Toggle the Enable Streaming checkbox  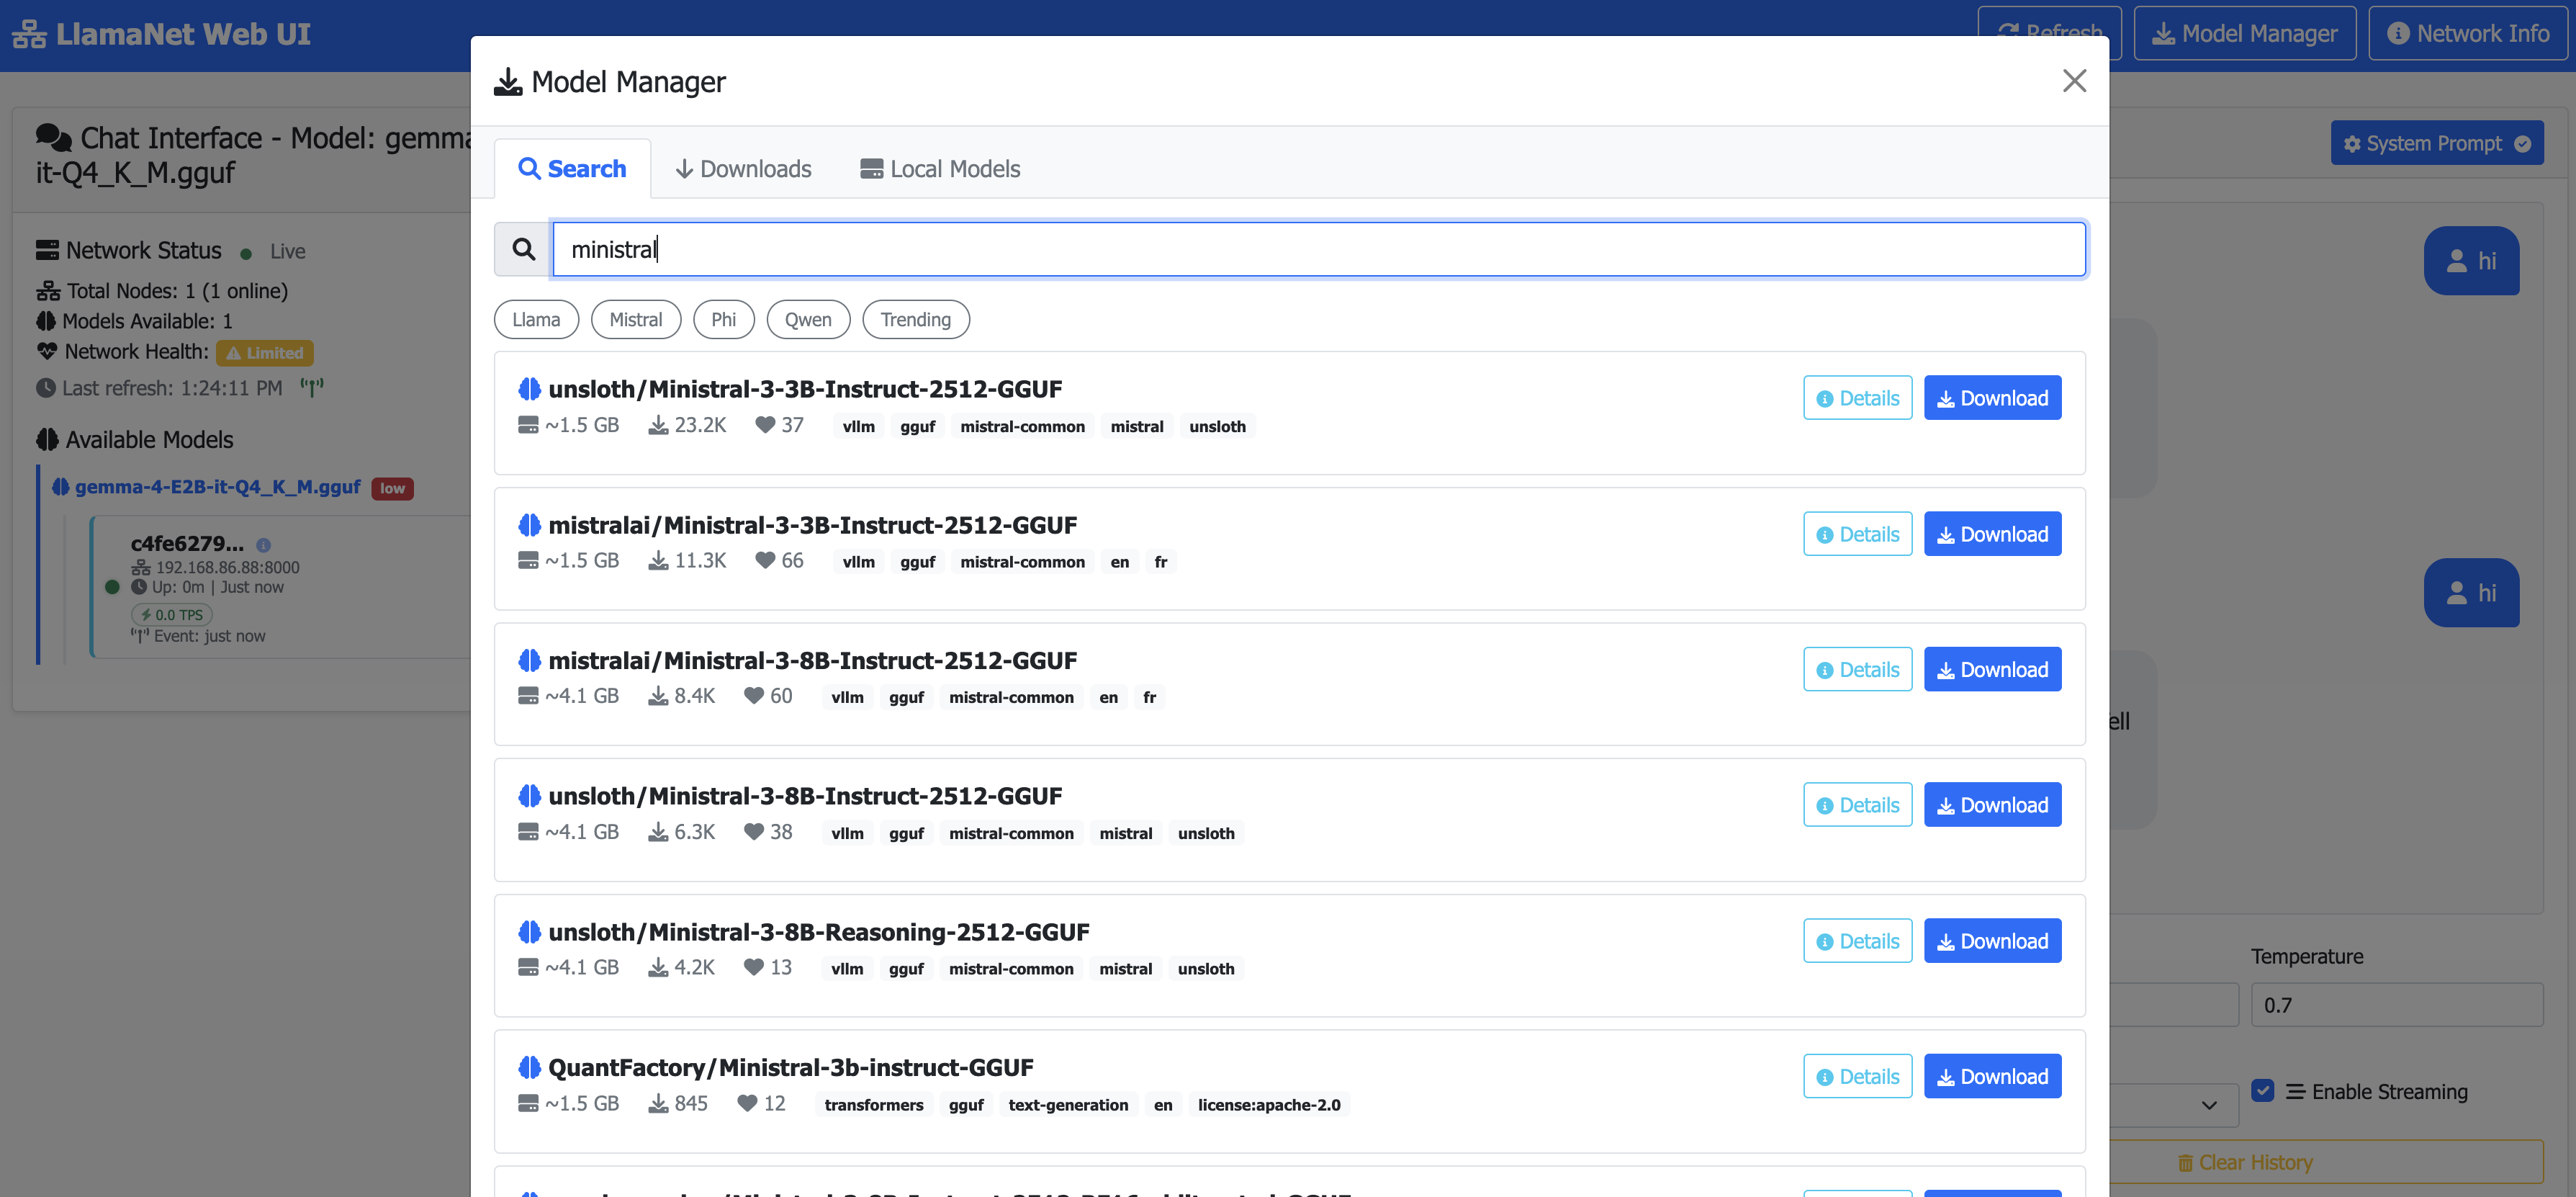coord(2263,1090)
